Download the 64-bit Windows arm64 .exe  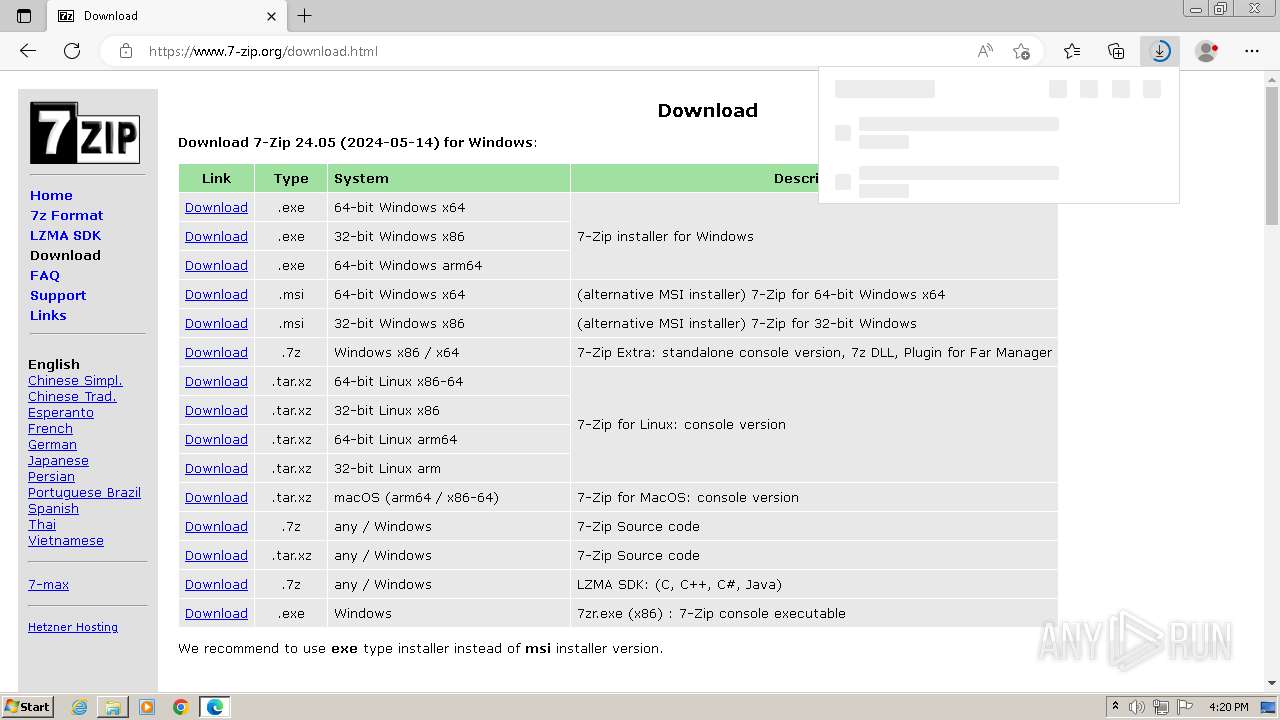click(216, 265)
